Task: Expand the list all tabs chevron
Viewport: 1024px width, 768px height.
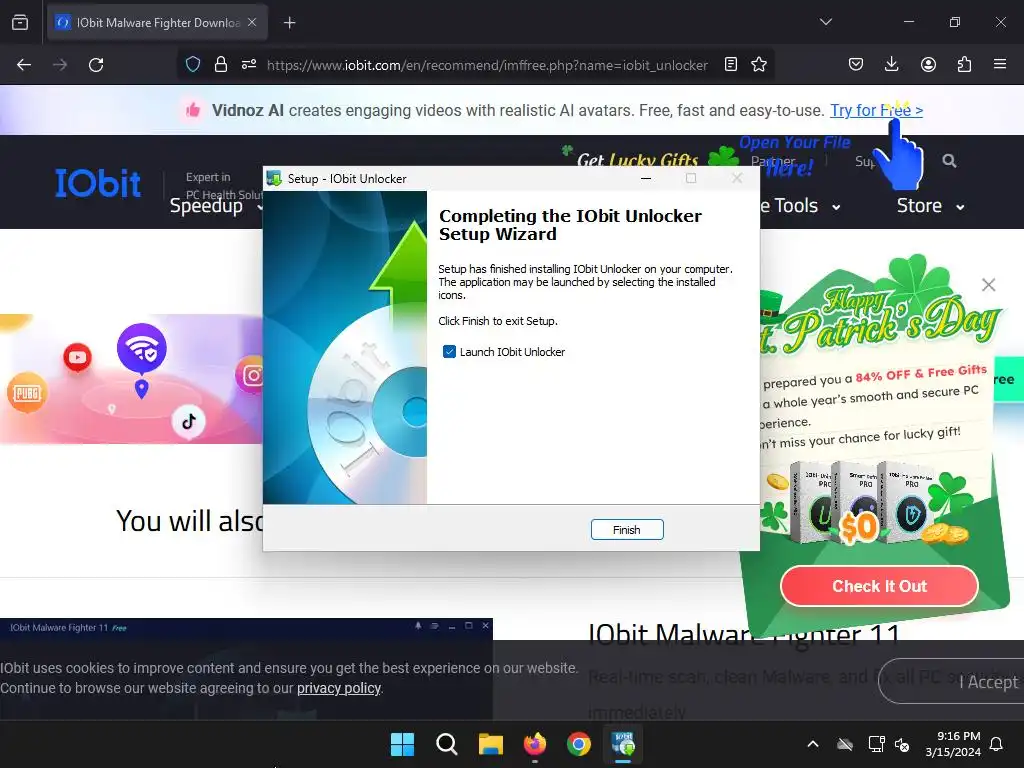Action: (825, 22)
